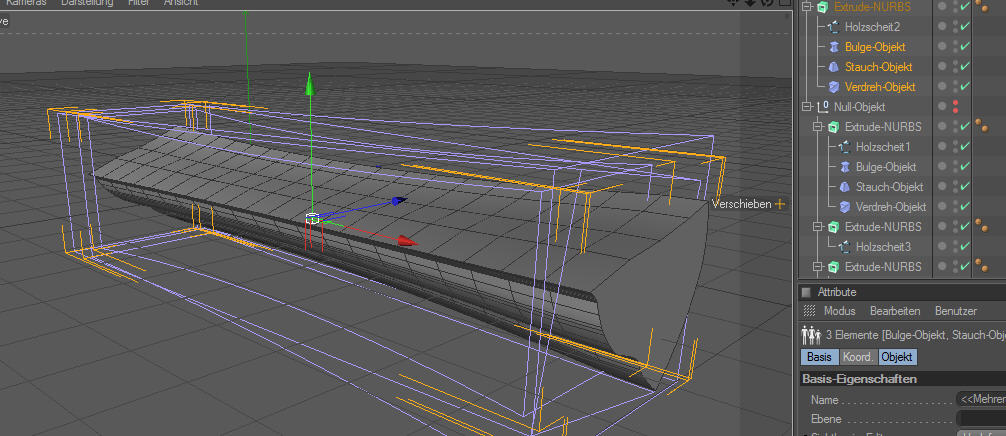The width and height of the screenshot is (1006, 436).
Task: Select the Holzscheit2 row label
Action: tap(872, 27)
